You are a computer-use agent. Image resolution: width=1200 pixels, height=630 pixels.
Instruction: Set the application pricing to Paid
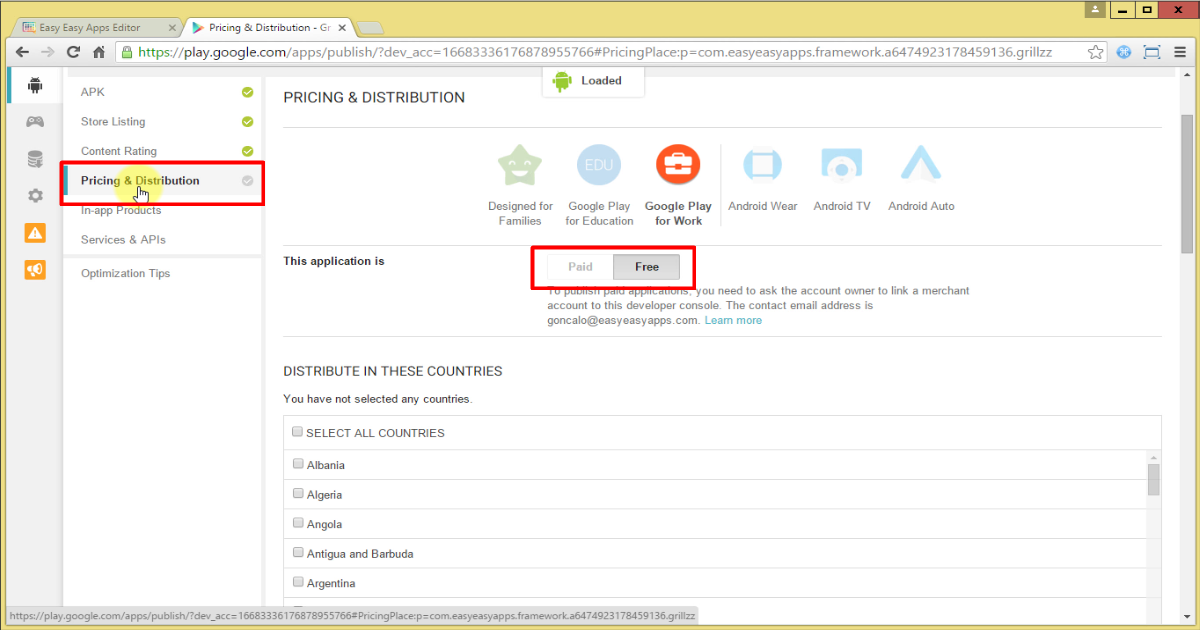point(578,267)
